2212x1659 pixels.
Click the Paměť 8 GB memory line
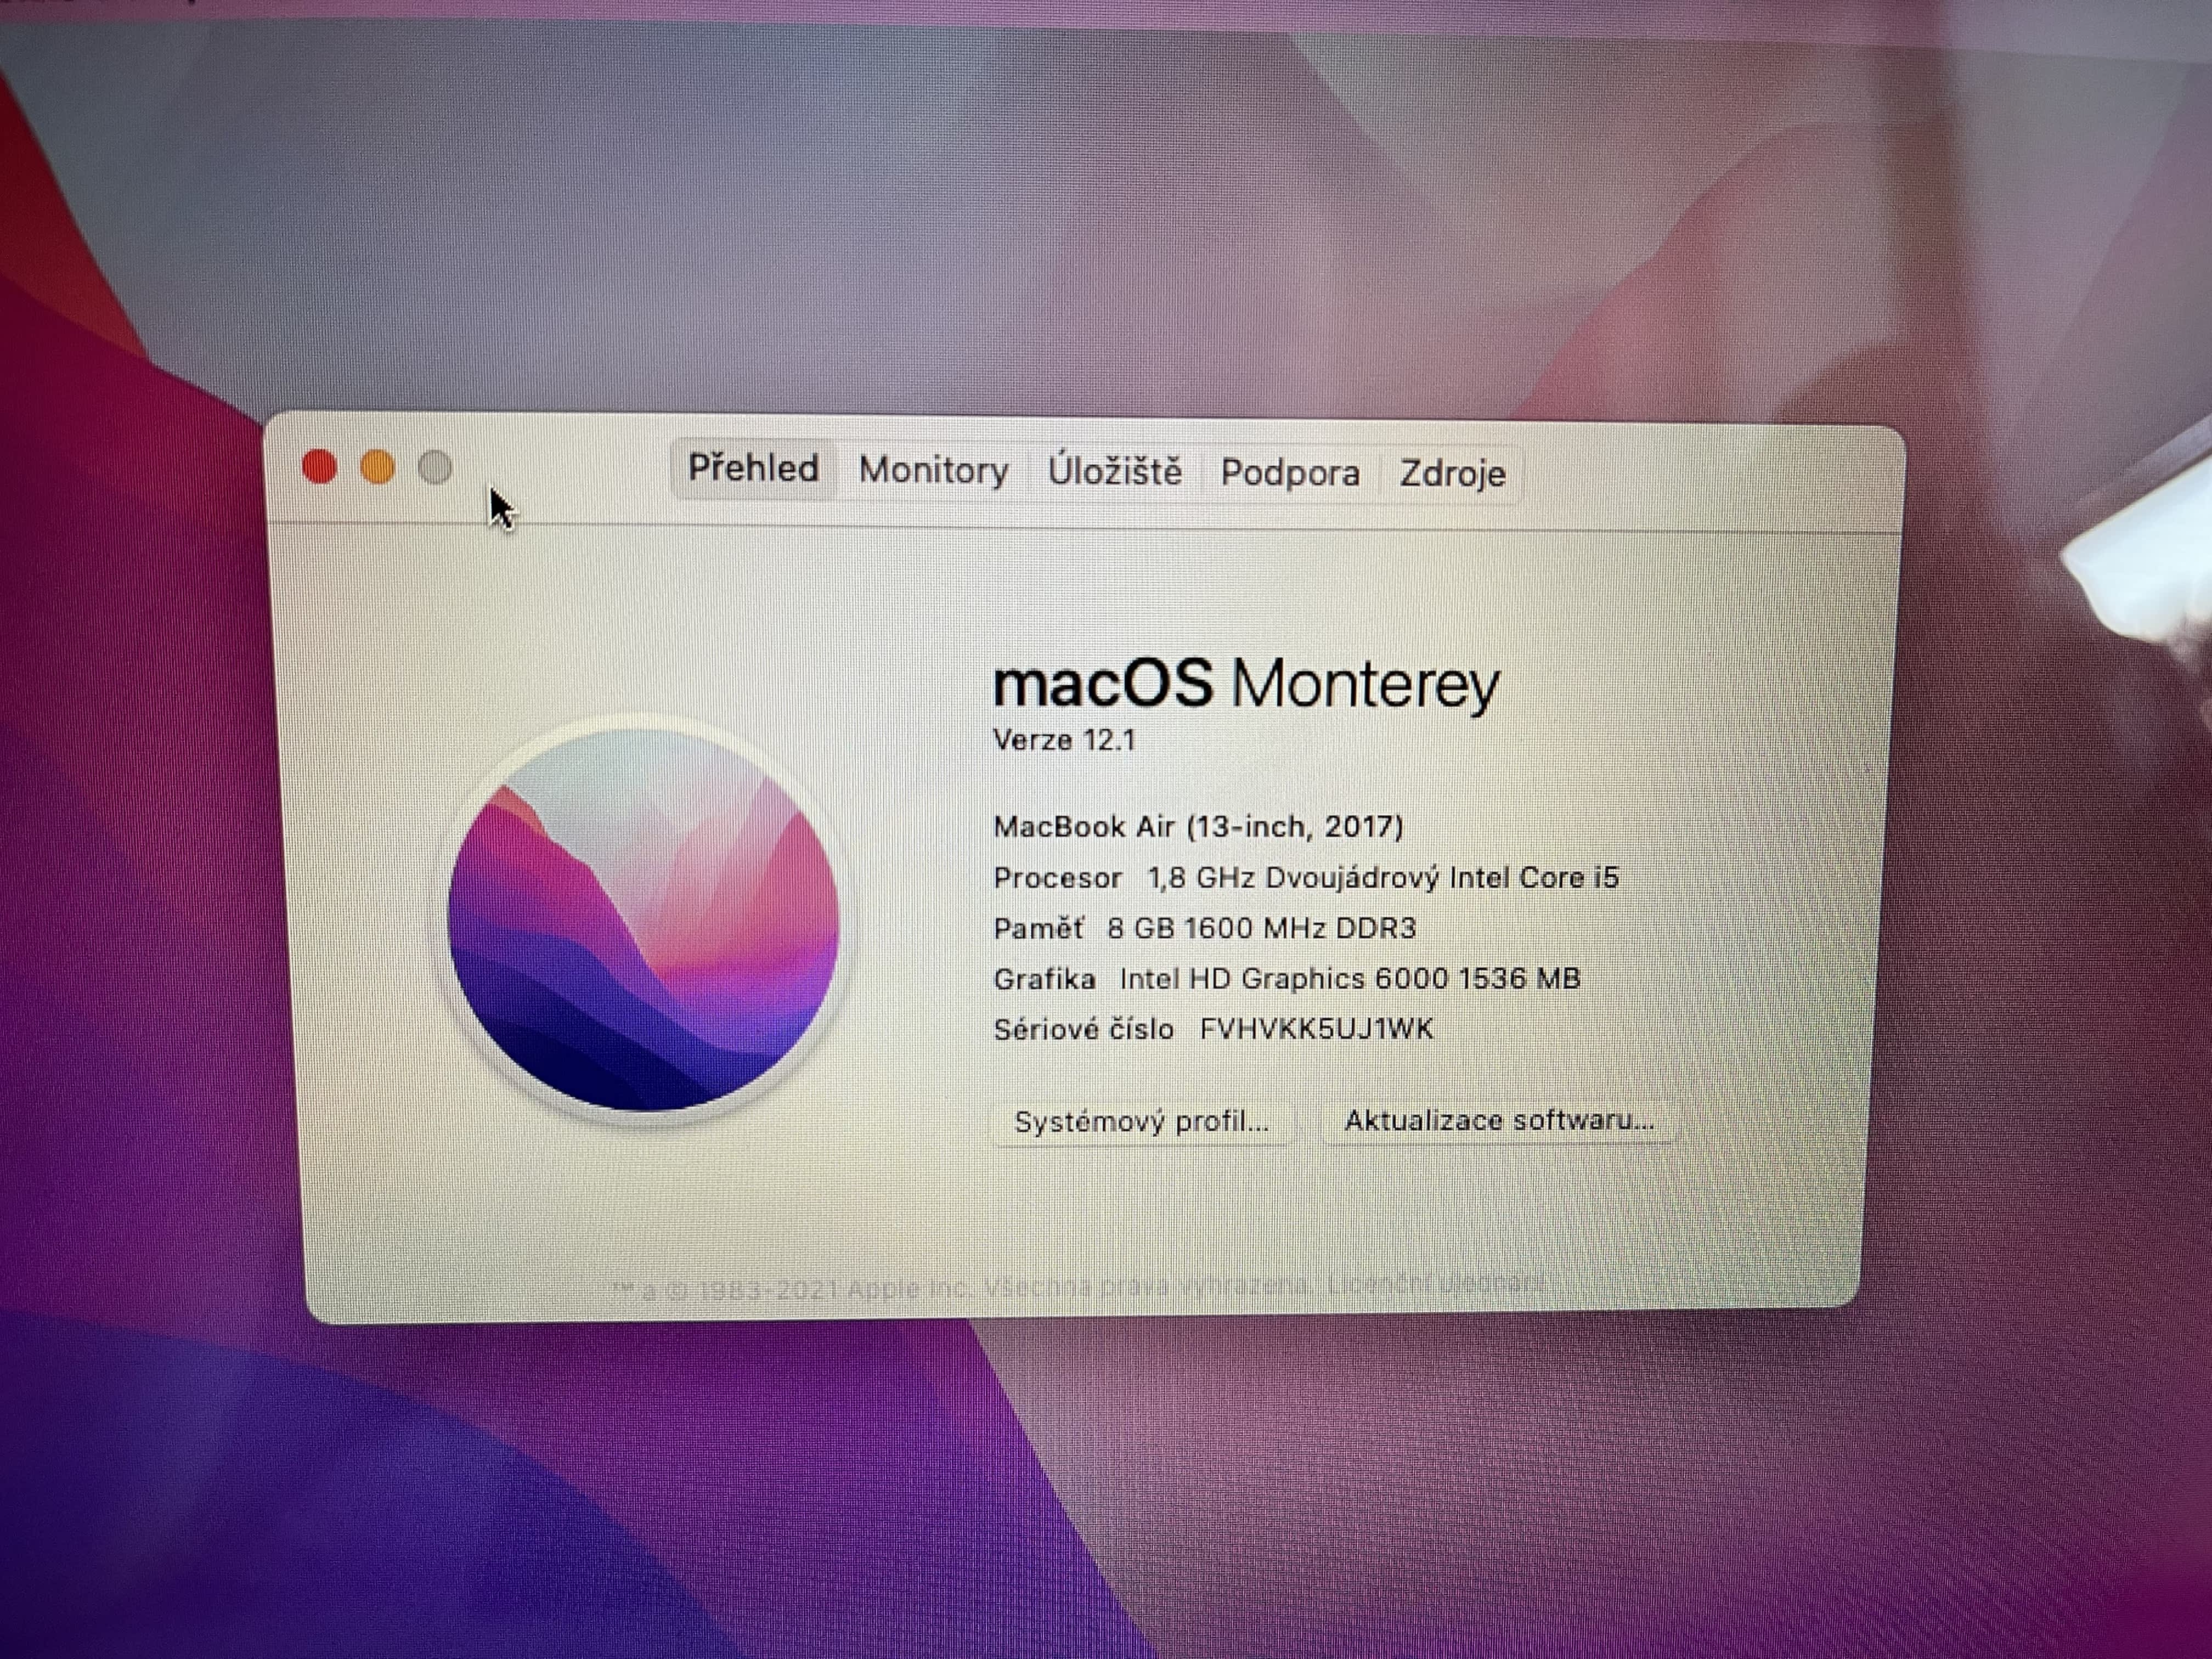click(x=1204, y=928)
